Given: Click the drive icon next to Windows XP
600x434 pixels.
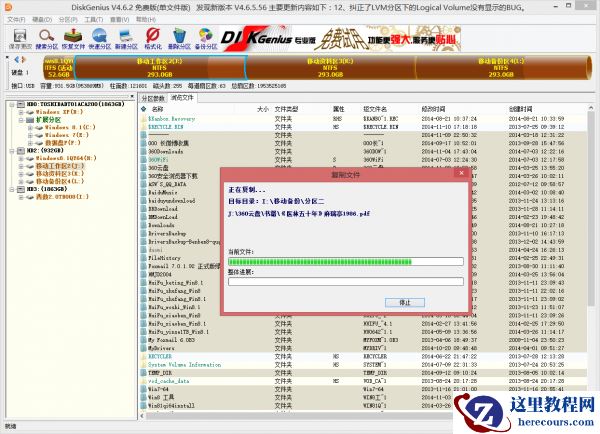Looking at the screenshot, I should click(x=30, y=112).
